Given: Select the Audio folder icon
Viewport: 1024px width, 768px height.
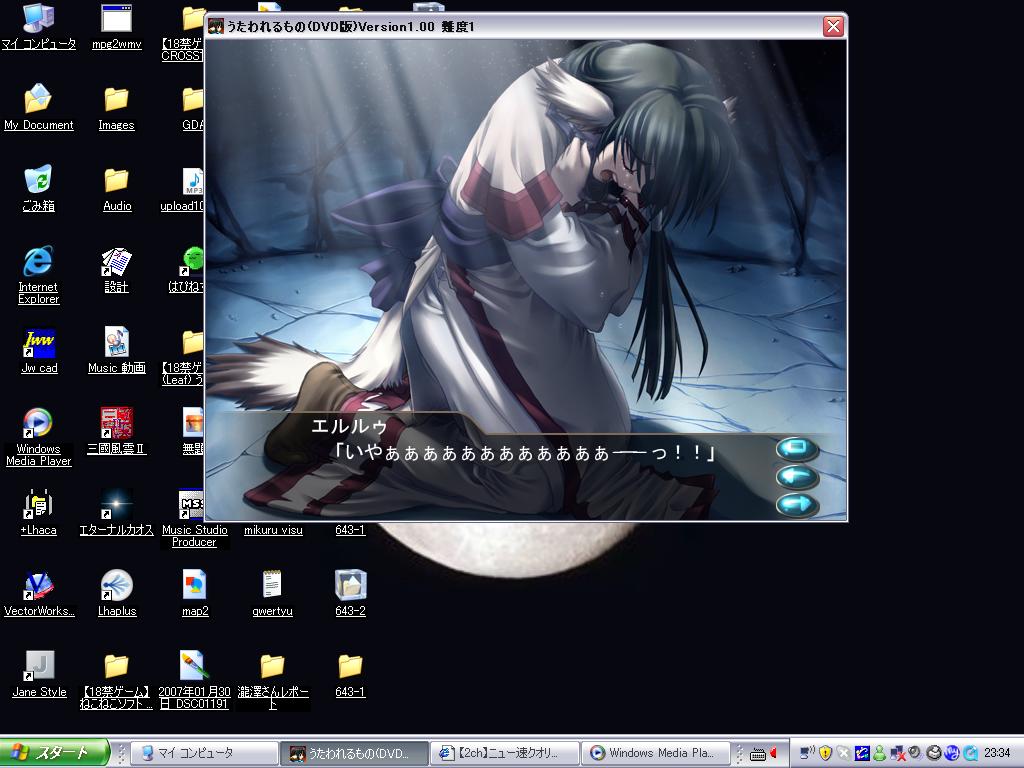Looking at the screenshot, I should pyautogui.click(x=116, y=188).
